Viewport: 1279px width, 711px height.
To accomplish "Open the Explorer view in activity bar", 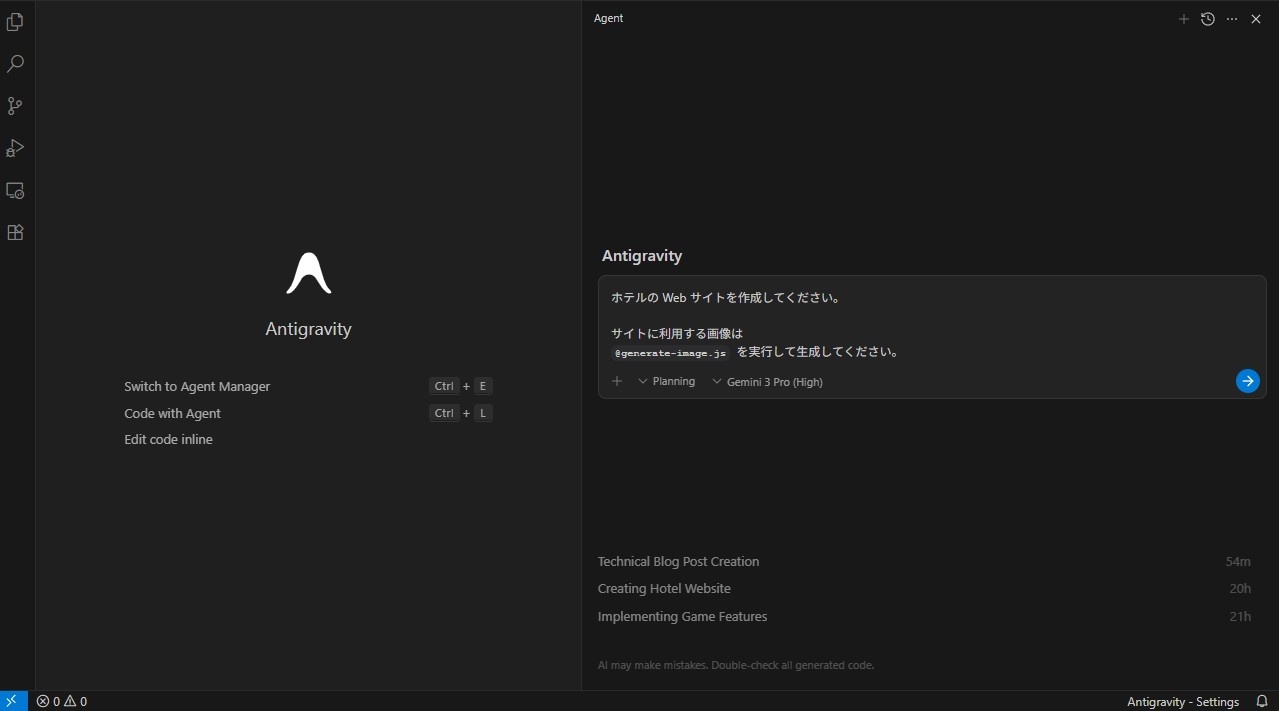I will pos(15,22).
